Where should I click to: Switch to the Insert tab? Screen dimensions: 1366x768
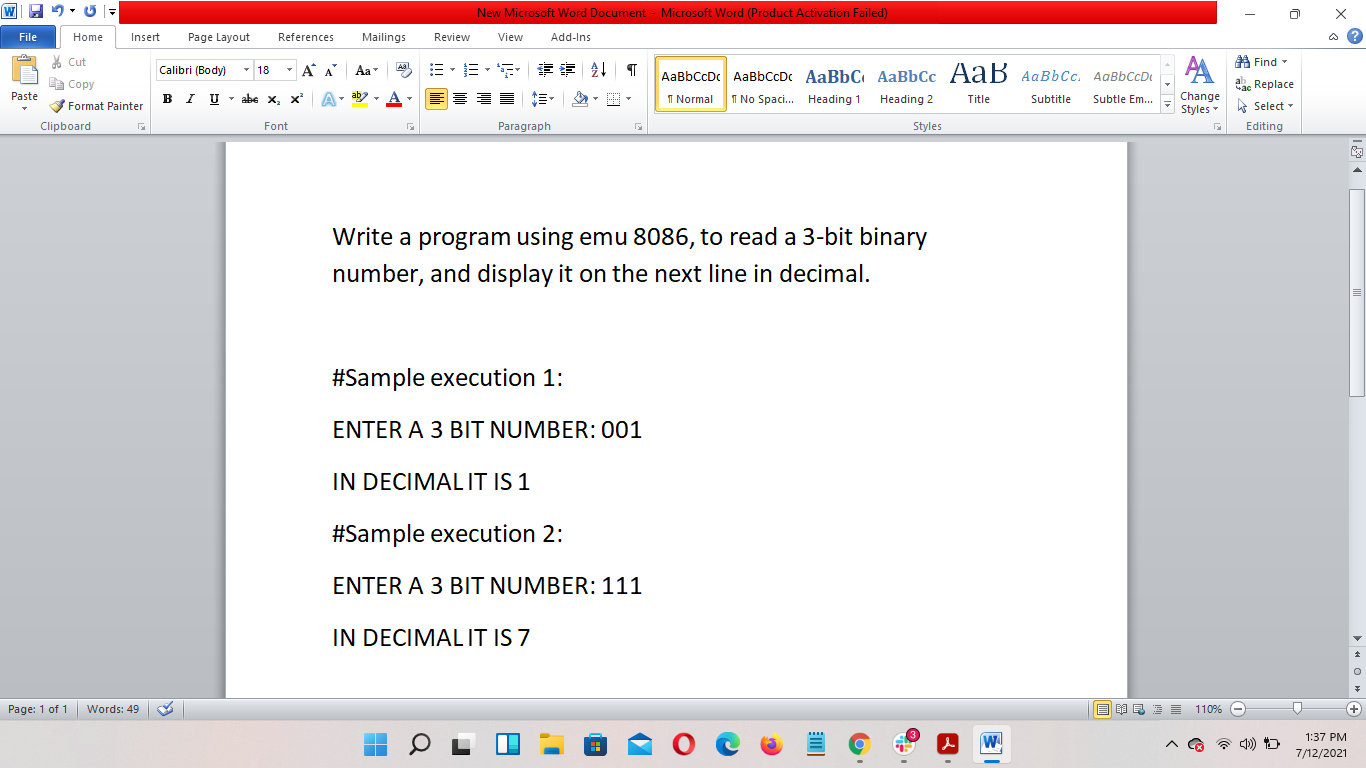tap(145, 37)
